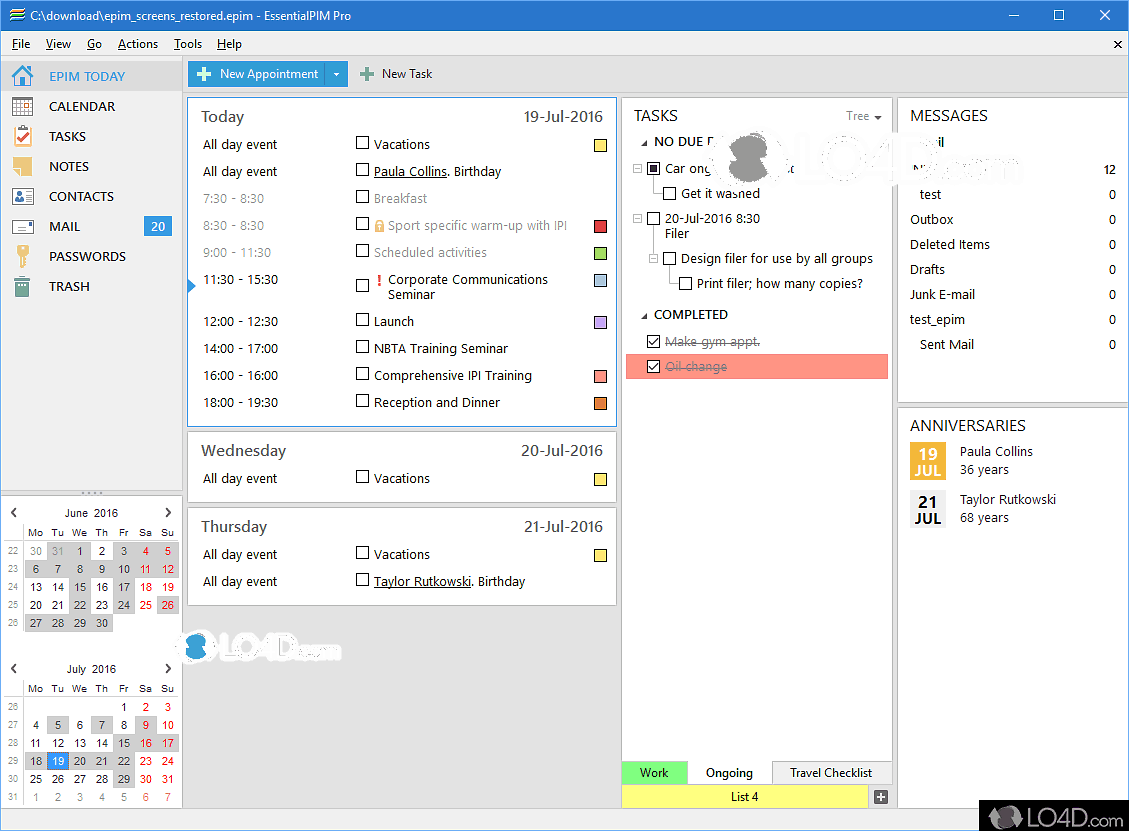Go to previous month from June 2016
This screenshot has width=1129, height=831.
[14, 513]
